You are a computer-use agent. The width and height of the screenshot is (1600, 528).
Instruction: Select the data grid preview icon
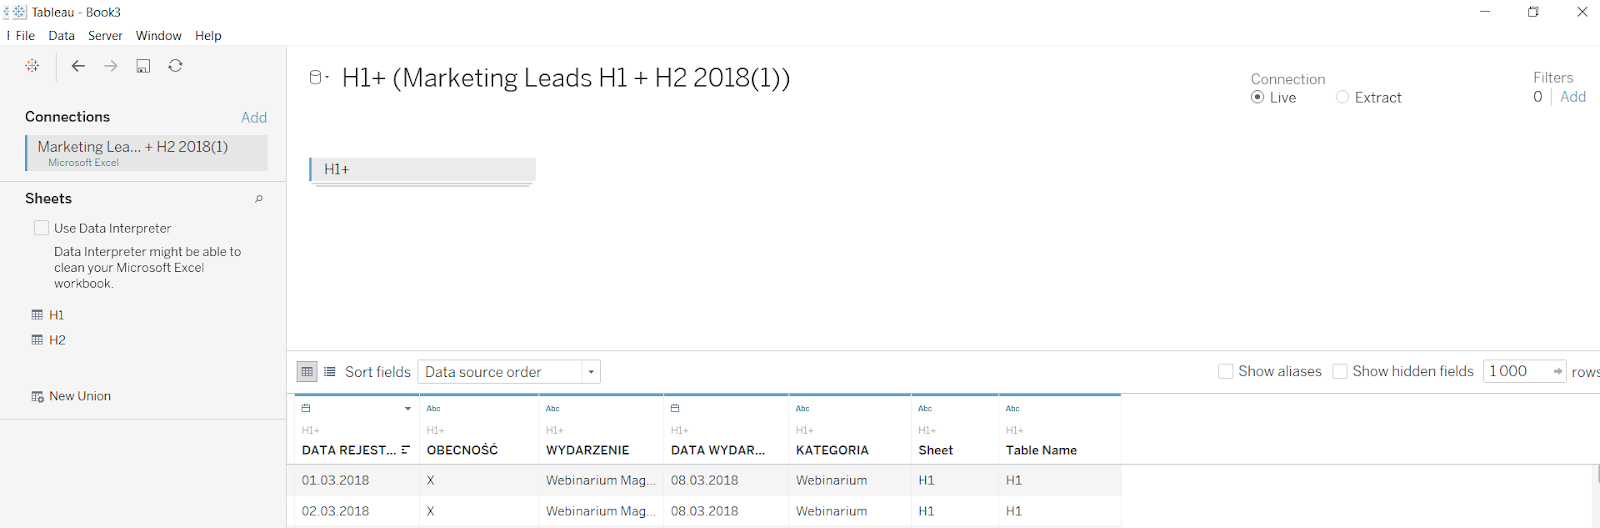(307, 372)
